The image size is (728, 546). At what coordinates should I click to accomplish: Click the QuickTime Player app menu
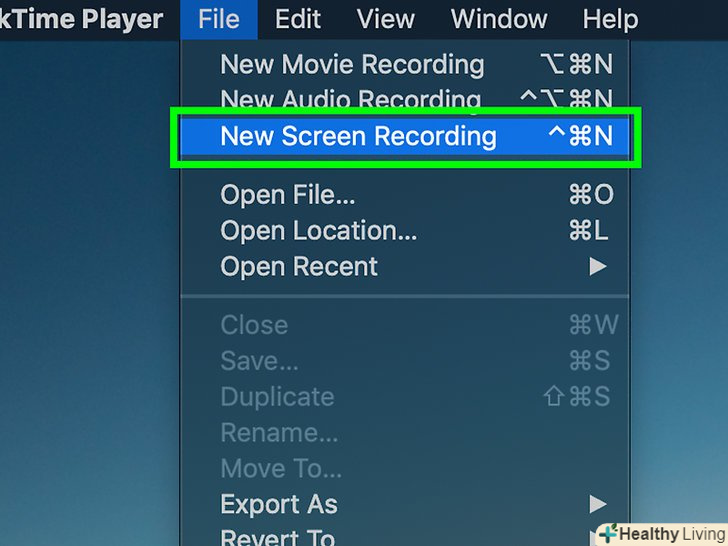80,19
